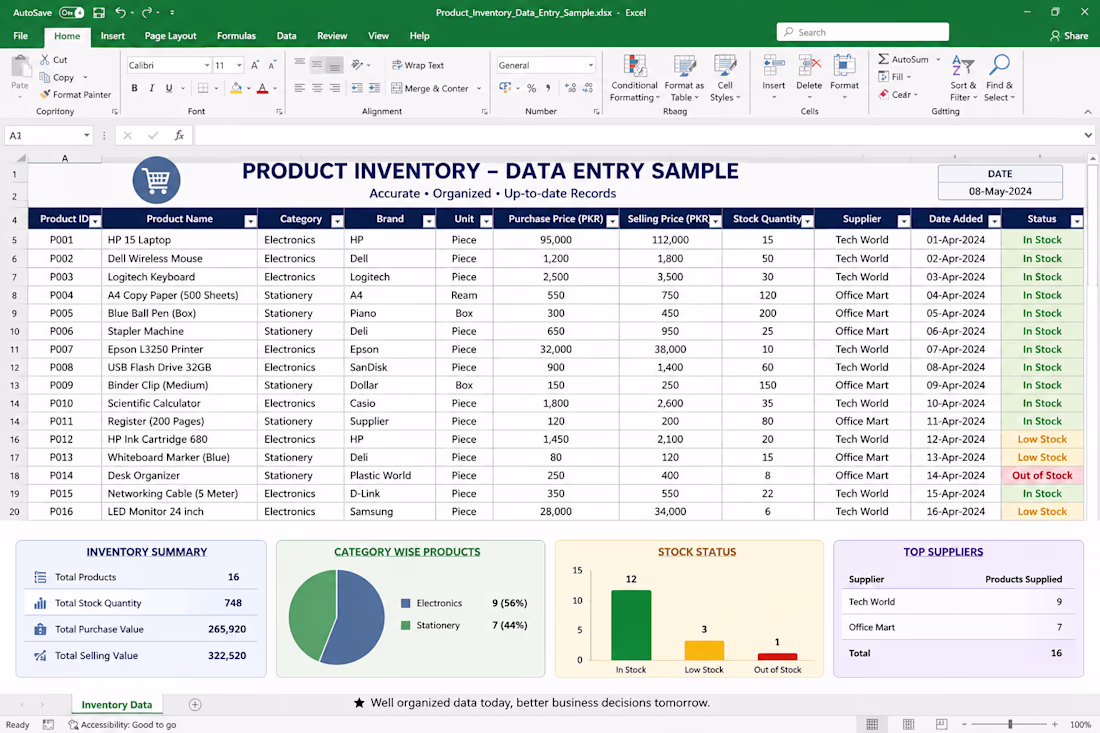This screenshot has width=1100, height=733.
Task: Switch to Normal view in status bar
Action: (x=872, y=724)
